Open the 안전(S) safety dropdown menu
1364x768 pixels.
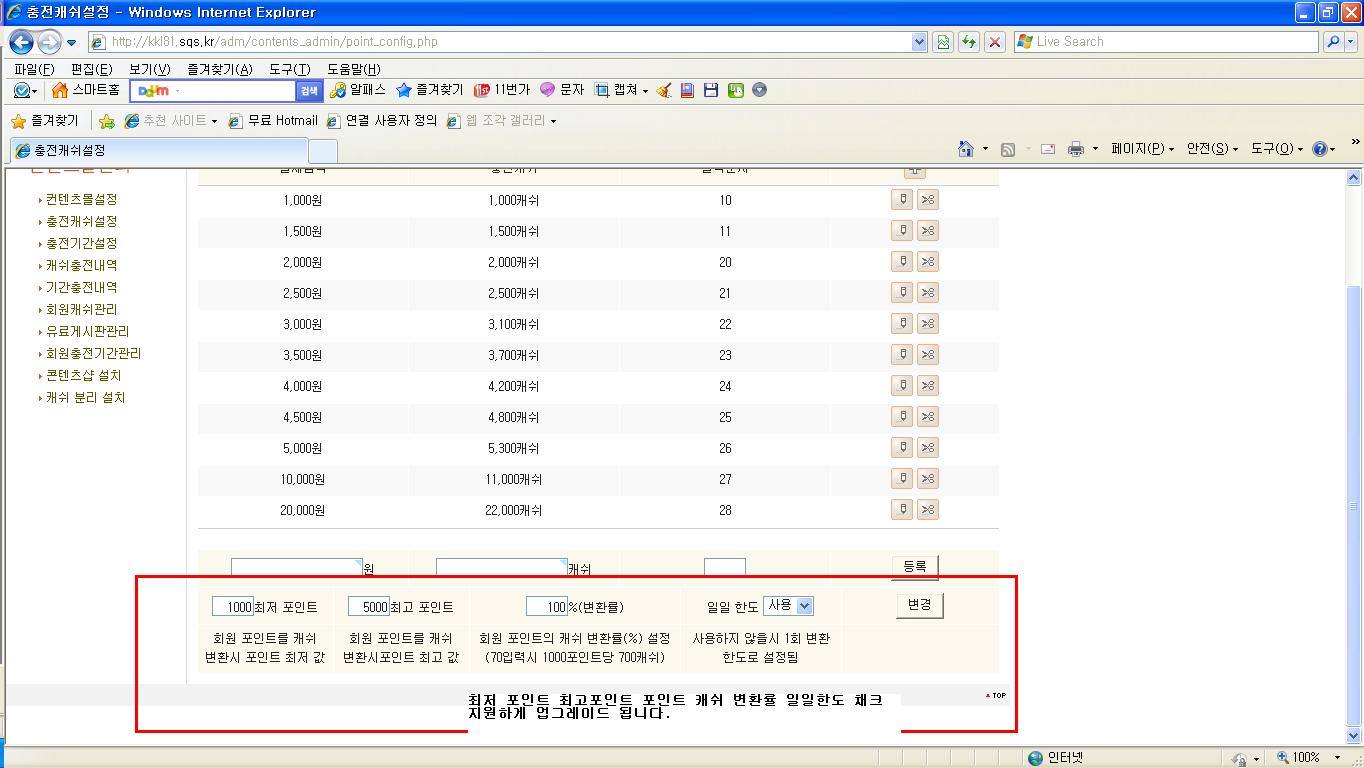[x=1211, y=149]
